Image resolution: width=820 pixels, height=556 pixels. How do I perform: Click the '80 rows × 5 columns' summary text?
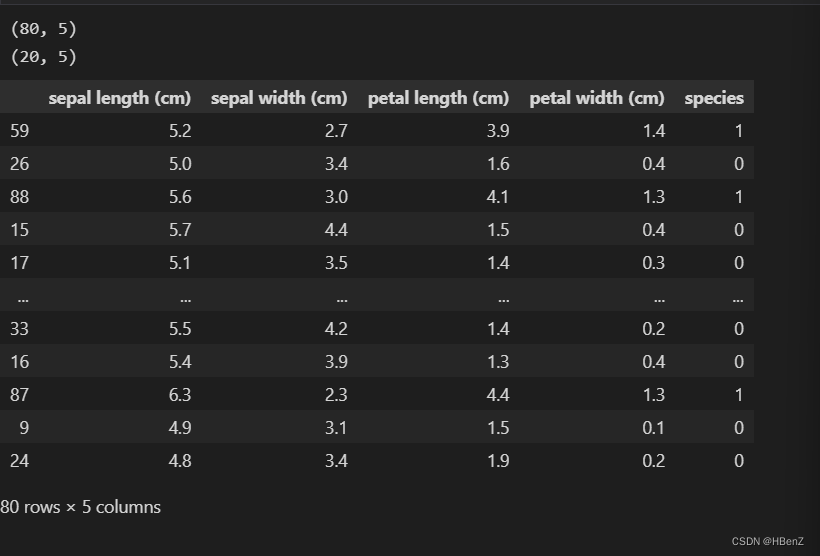[x=81, y=507]
